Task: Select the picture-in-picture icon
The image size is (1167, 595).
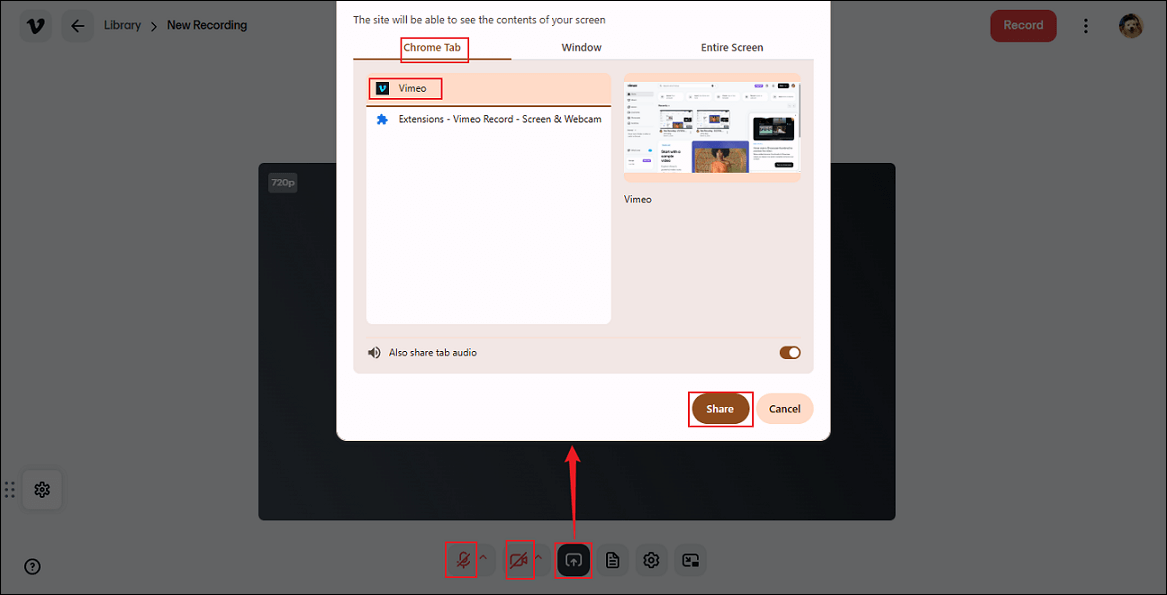Action: (x=691, y=560)
